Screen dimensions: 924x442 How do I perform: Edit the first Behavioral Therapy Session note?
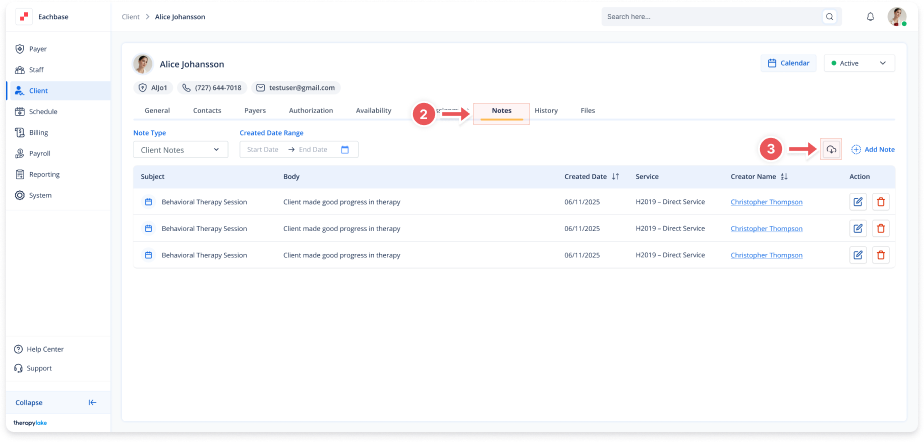click(x=858, y=201)
